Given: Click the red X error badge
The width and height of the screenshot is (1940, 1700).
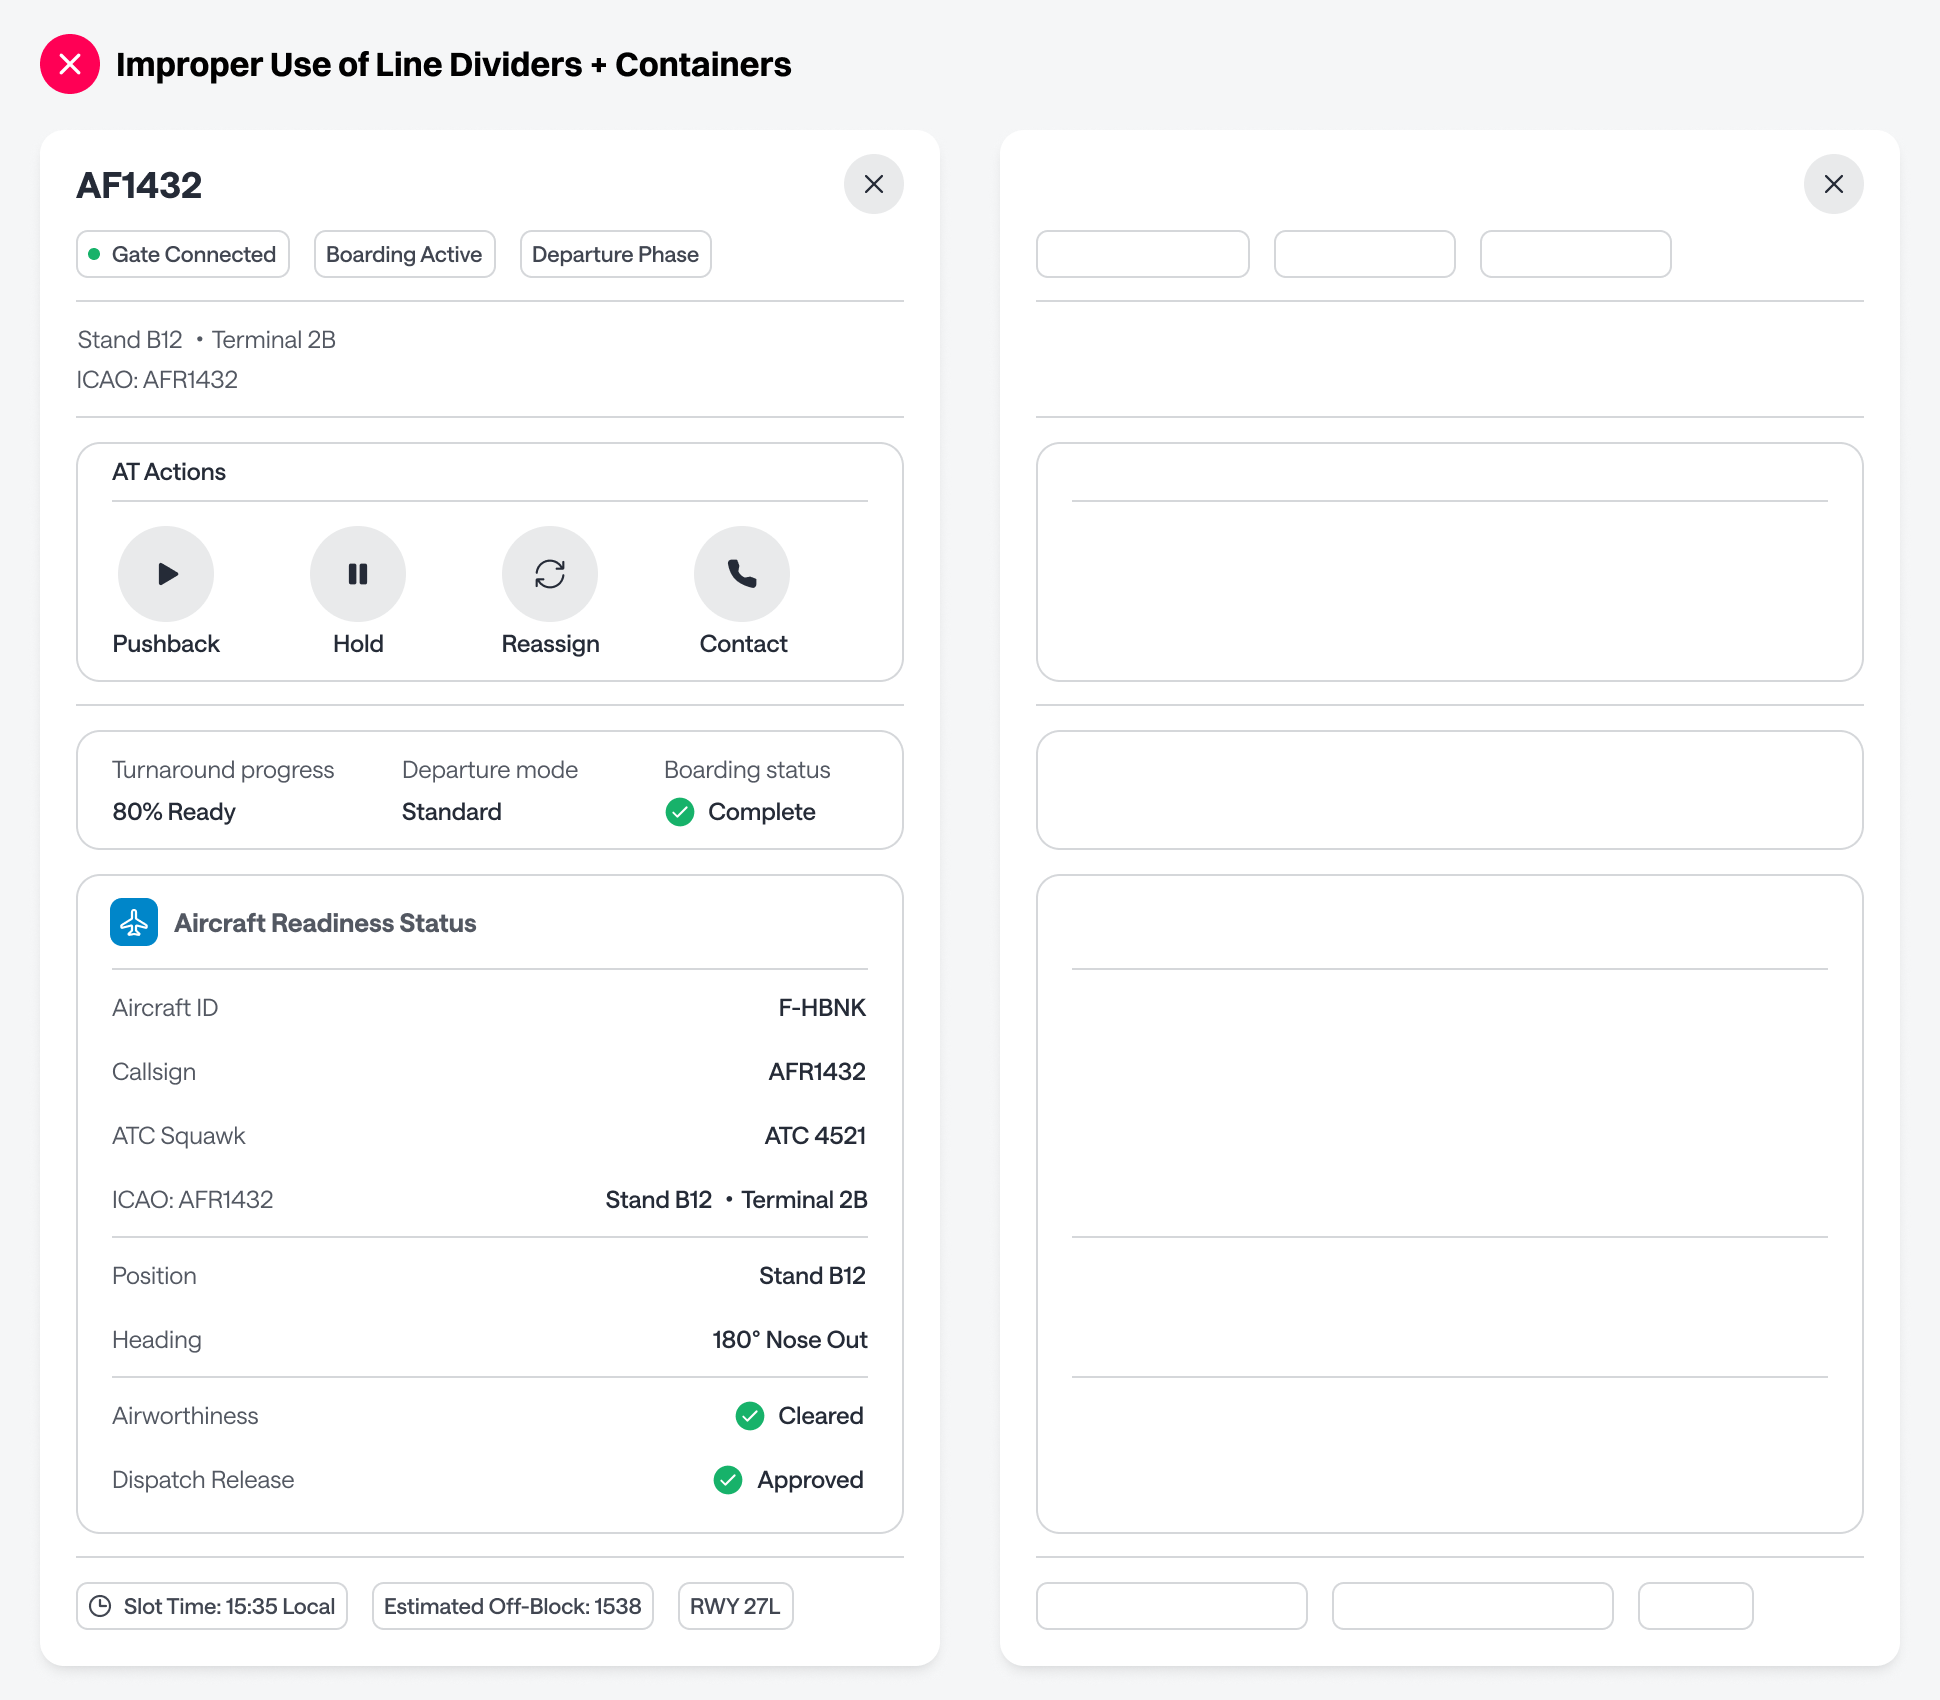Looking at the screenshot, I should tap(70, 64).
